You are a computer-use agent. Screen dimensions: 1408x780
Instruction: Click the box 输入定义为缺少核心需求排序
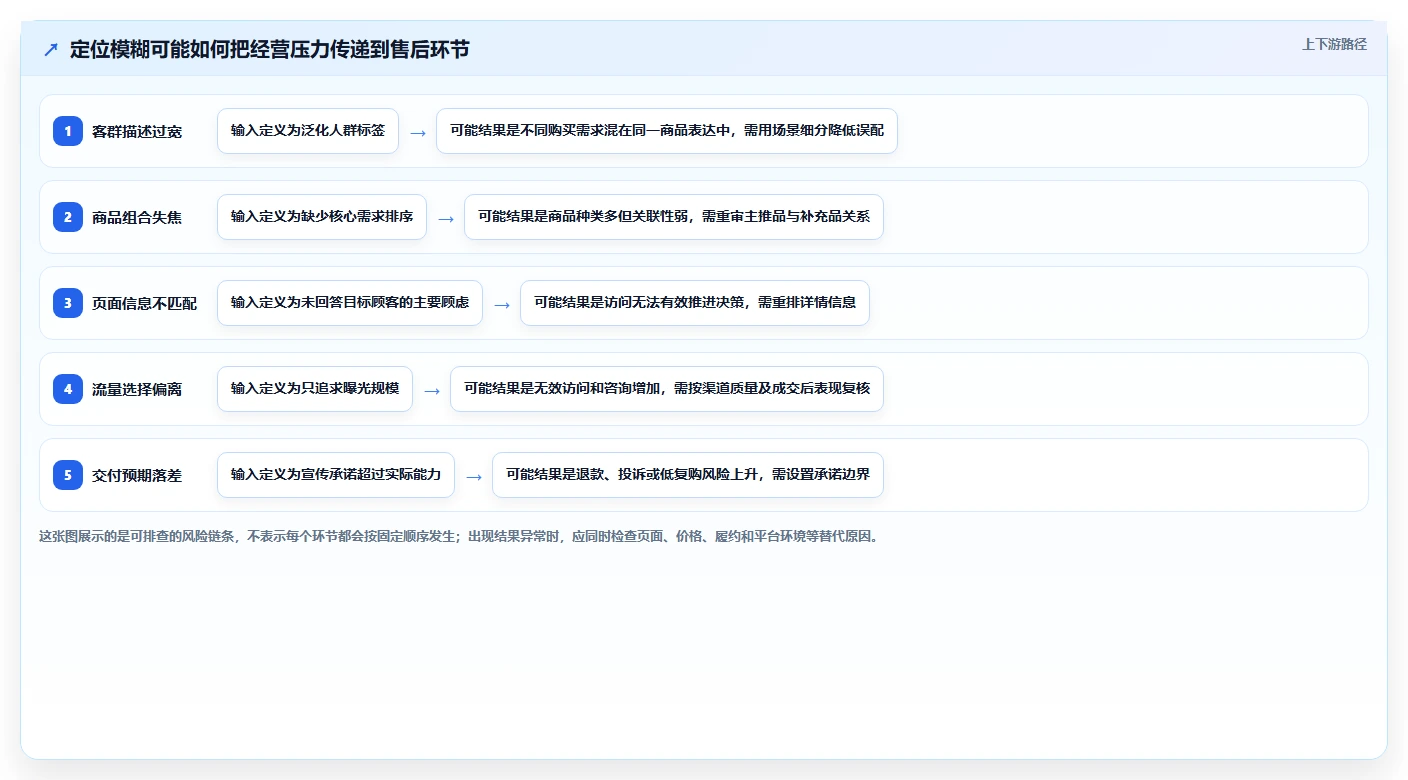(x=322, y=217)
